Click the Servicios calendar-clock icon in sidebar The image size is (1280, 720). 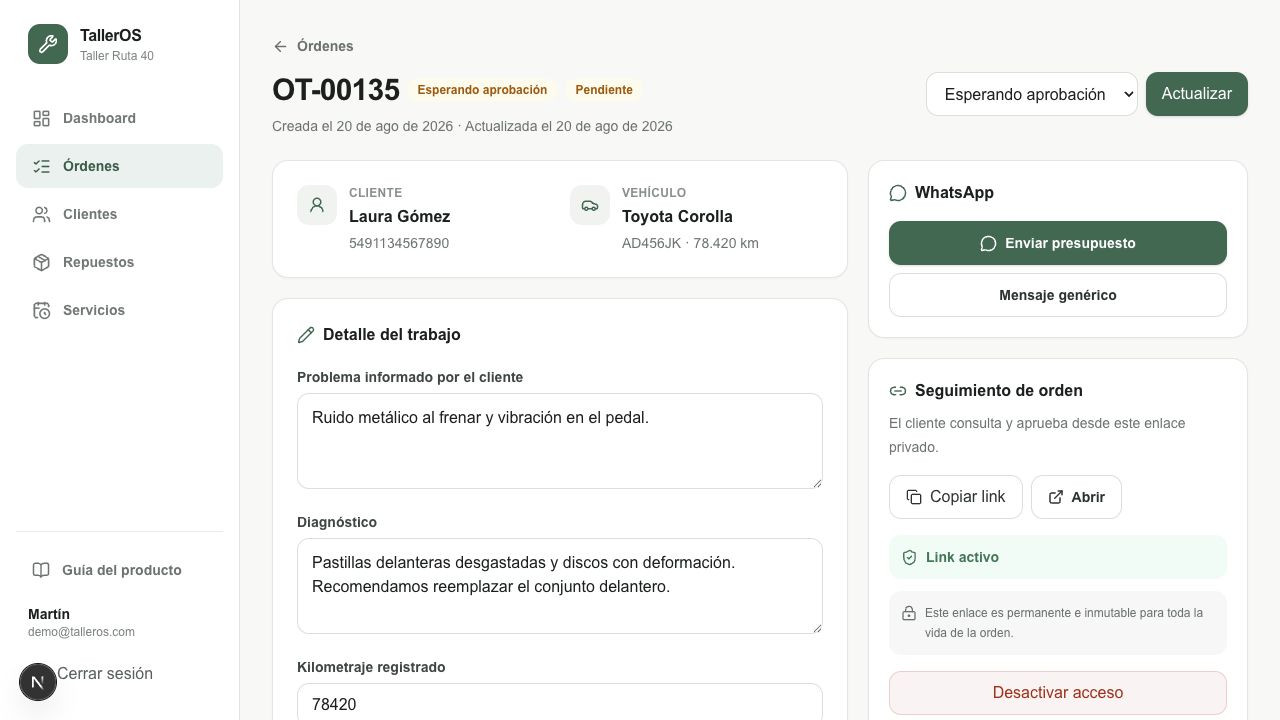point(41,311)
